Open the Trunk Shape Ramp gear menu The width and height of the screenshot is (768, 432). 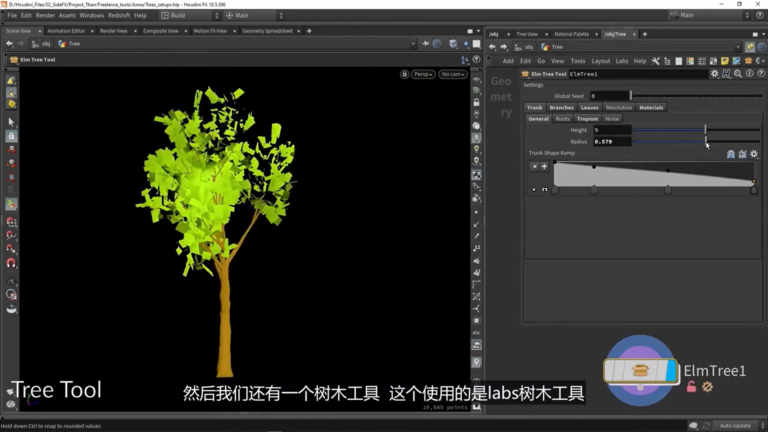(x=754, y=154)
